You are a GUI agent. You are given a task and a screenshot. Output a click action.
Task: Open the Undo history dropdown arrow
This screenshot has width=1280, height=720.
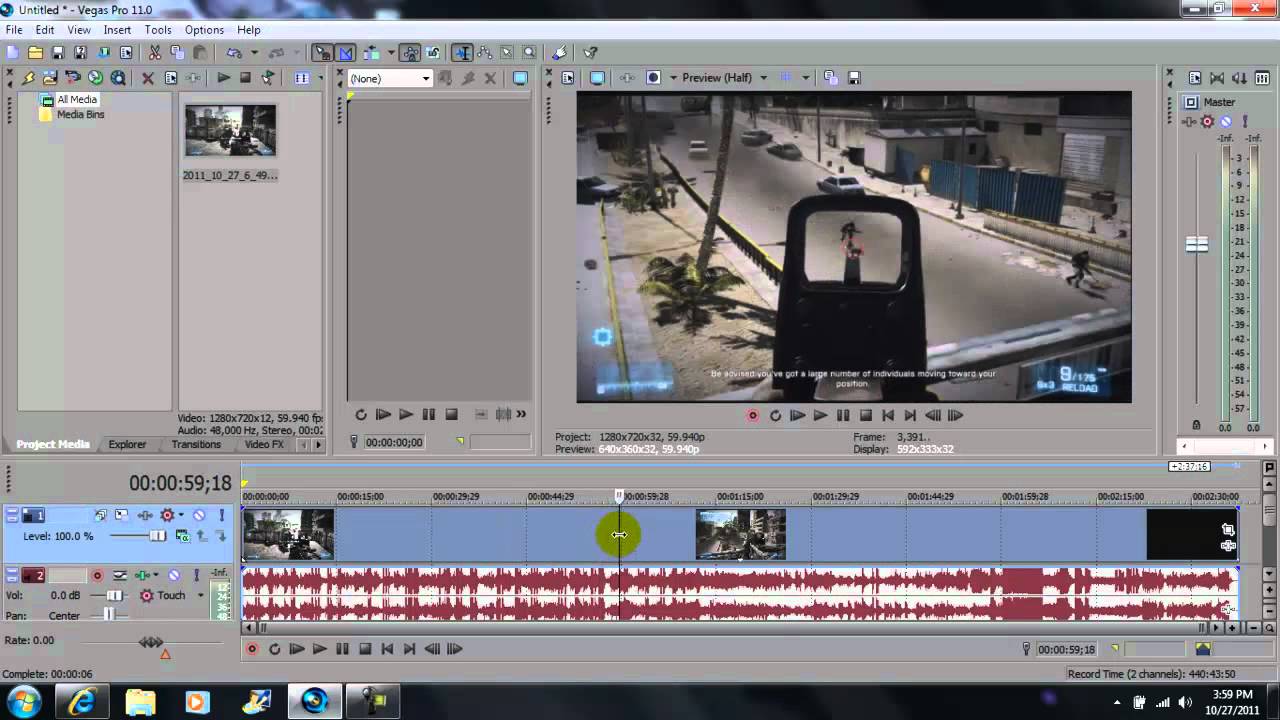(x=254, y=53)
